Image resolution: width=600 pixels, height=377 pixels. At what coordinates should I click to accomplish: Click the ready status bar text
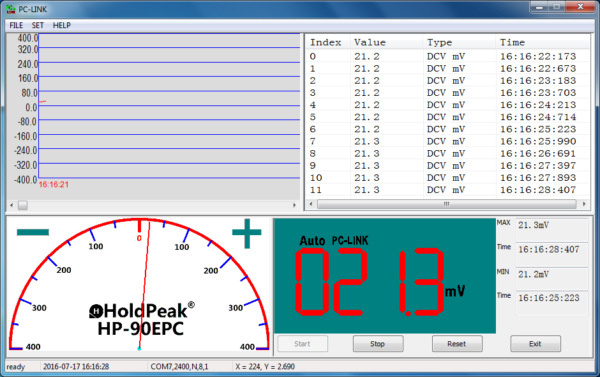(x=16, y=367)
